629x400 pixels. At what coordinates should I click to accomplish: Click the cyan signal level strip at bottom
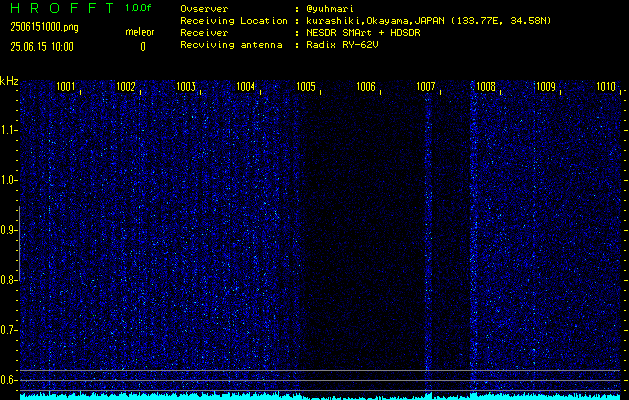[x=320, y=397]
